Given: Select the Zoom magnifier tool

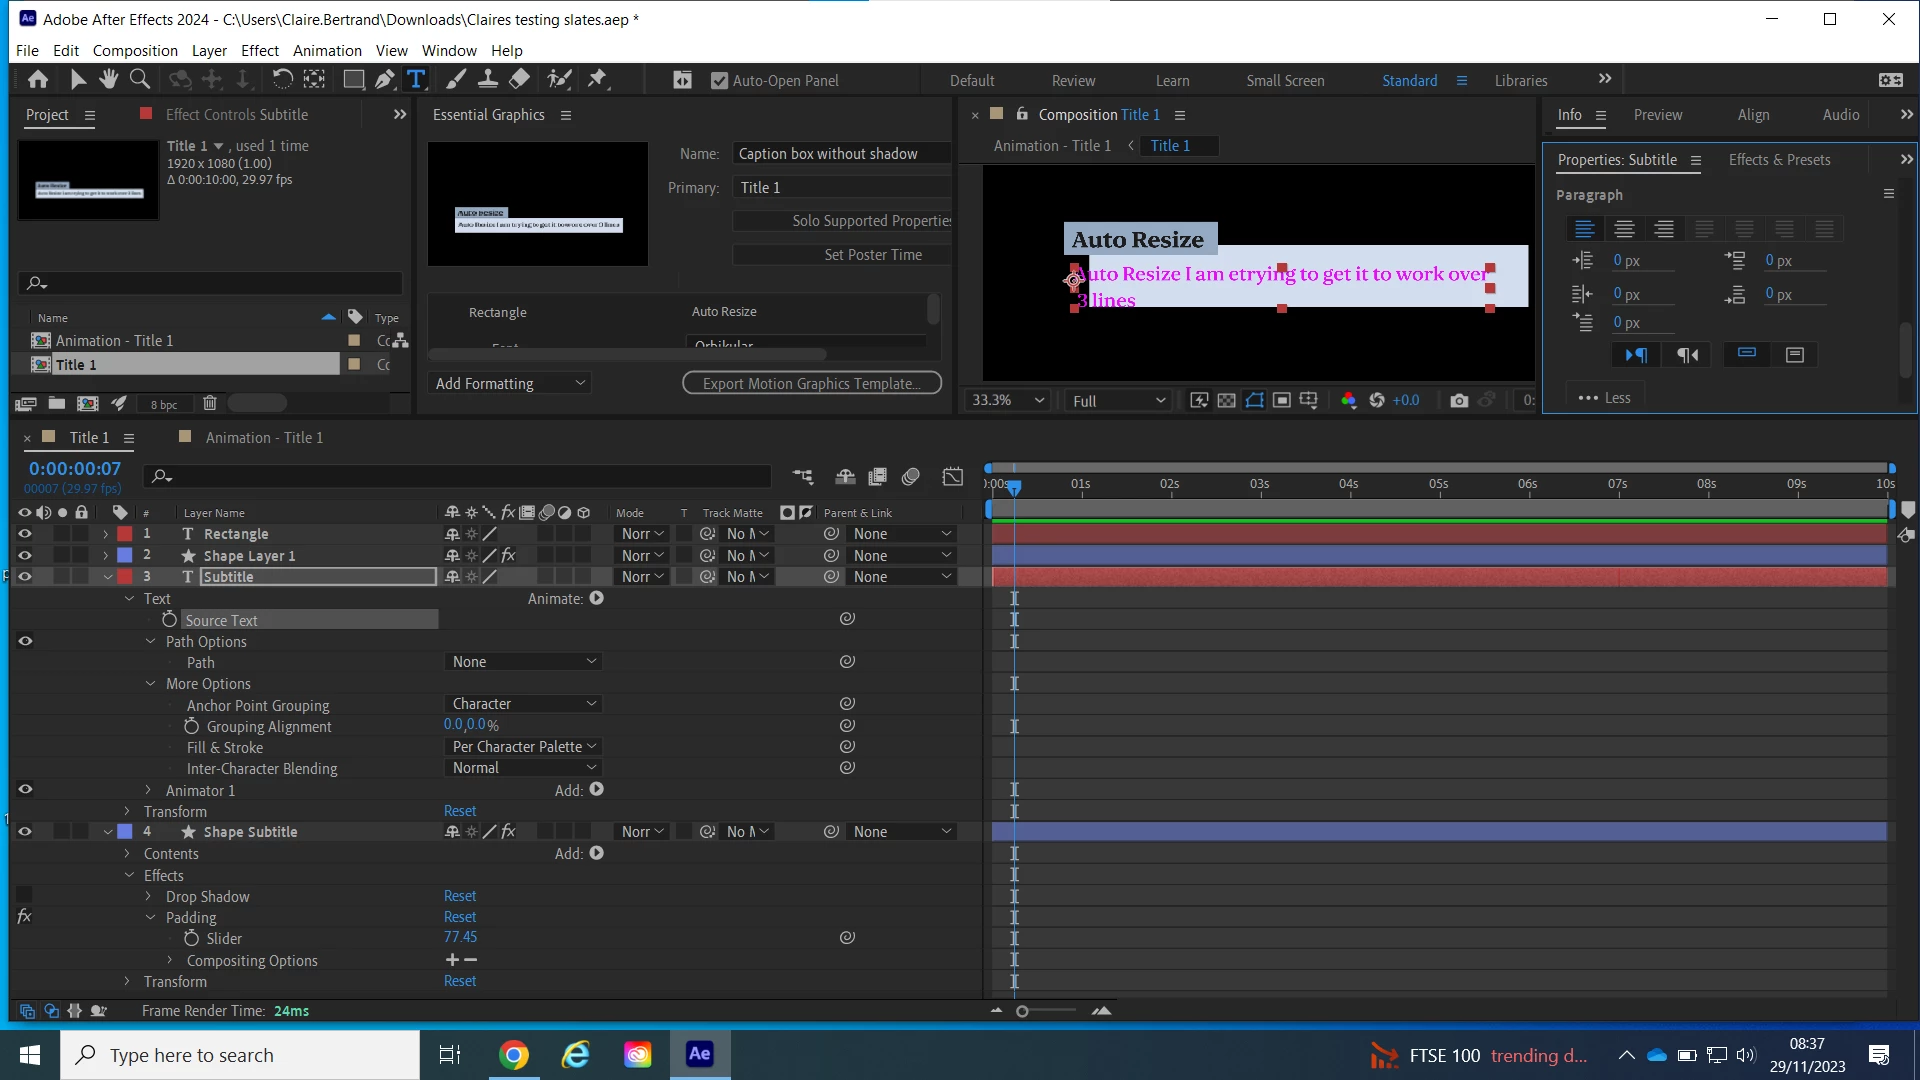Looking at the screenshot, I should [140, 79].
